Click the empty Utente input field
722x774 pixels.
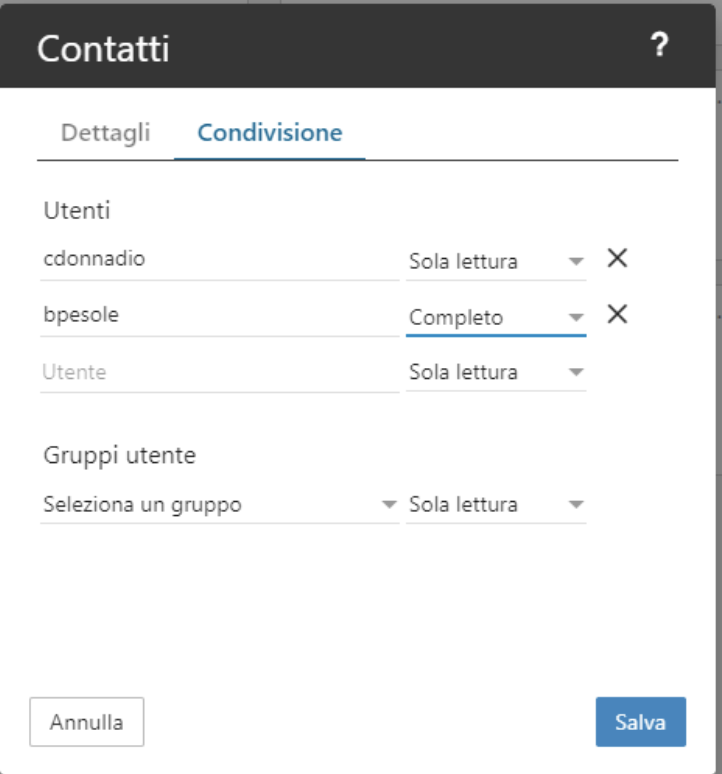220,372
